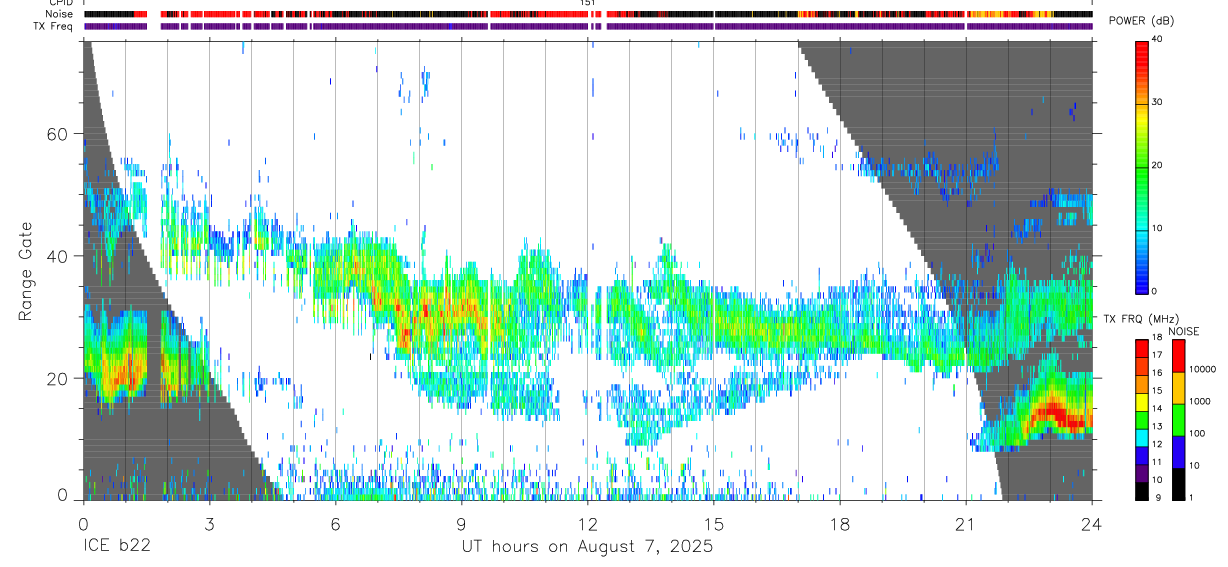
Task: Click the 30 value on power scale
Action: pos(1158,102)
